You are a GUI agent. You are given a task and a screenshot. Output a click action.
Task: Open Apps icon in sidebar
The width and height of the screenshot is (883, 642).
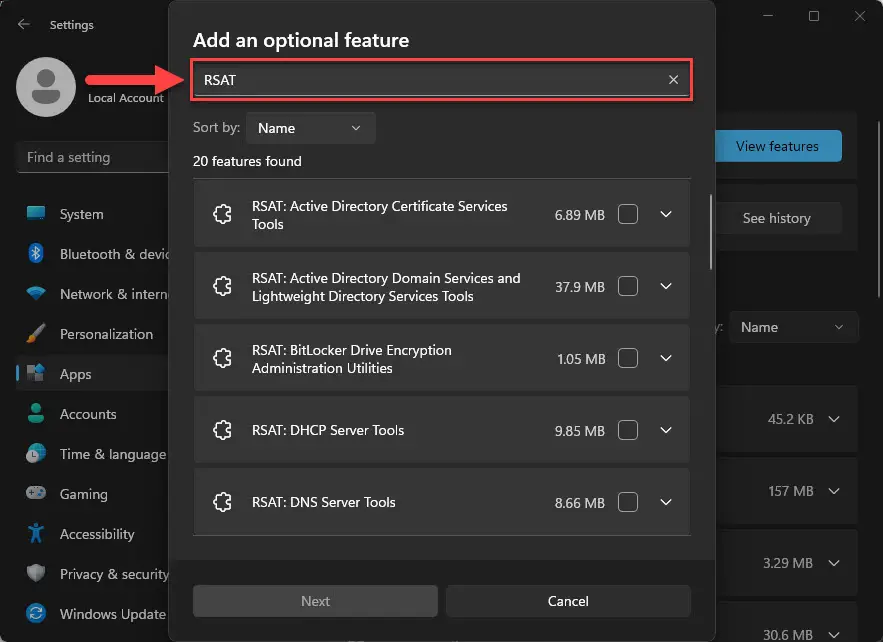click(36, 373)
